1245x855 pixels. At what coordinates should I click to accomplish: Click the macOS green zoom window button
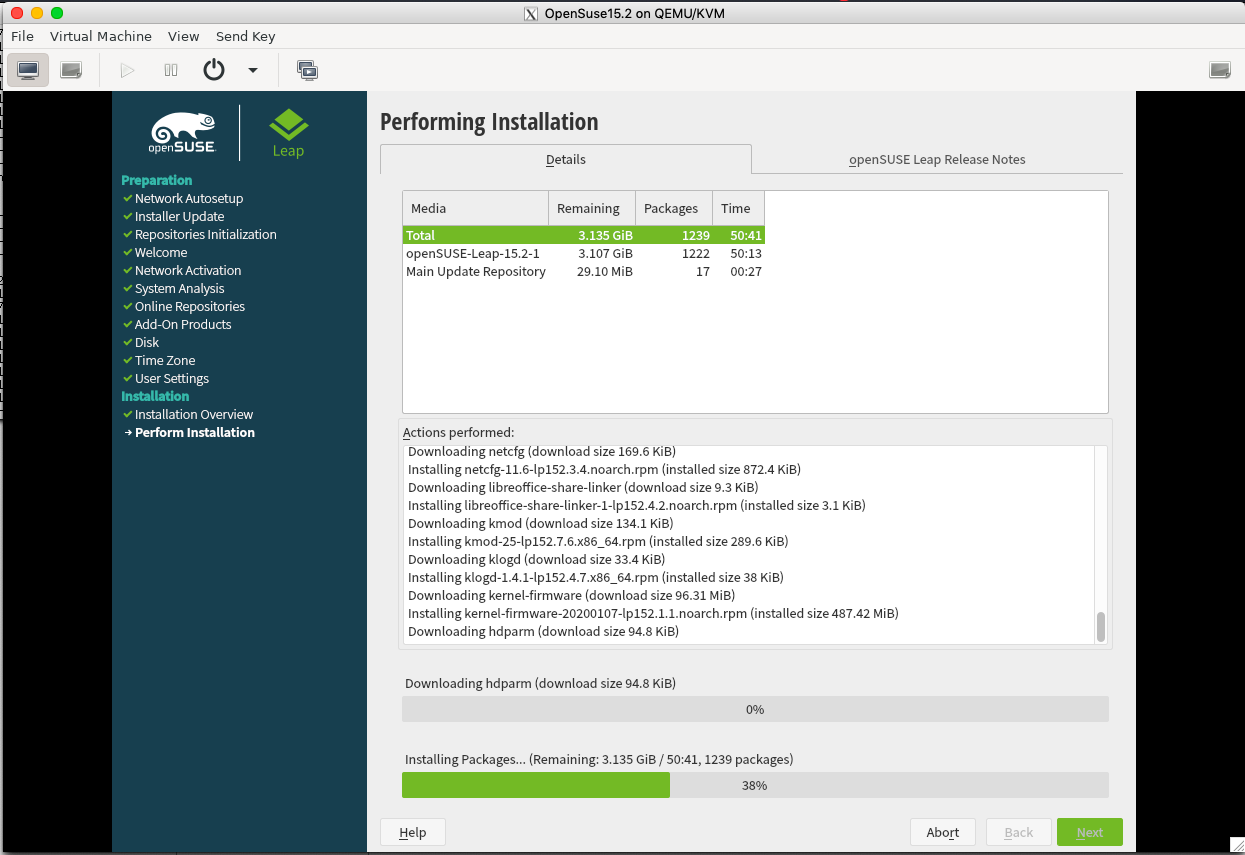pos(56,13)
